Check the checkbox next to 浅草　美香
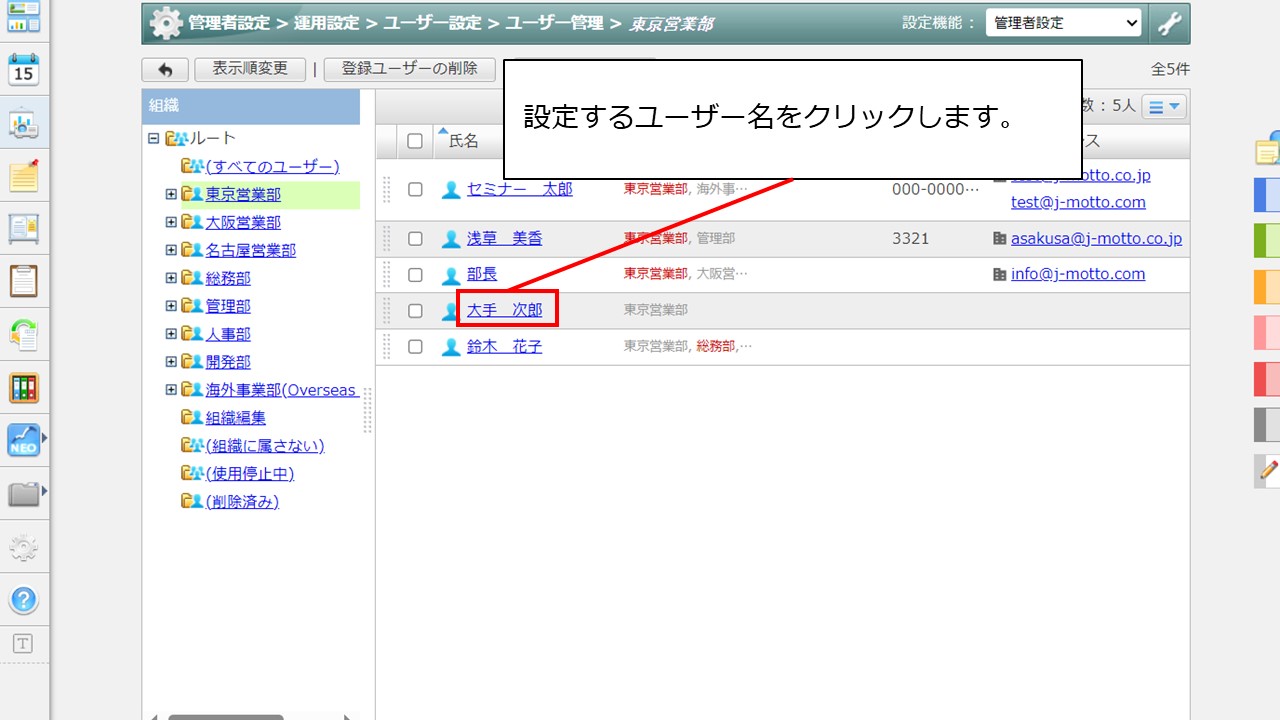Screen dimensions: 1280x720 pos(415,238)
